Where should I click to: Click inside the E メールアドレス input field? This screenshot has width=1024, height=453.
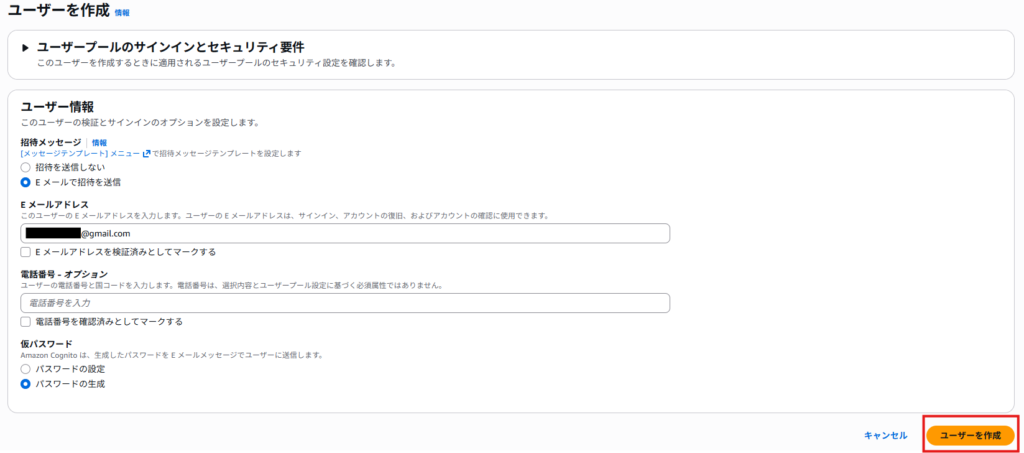click(x=400, y=233)
